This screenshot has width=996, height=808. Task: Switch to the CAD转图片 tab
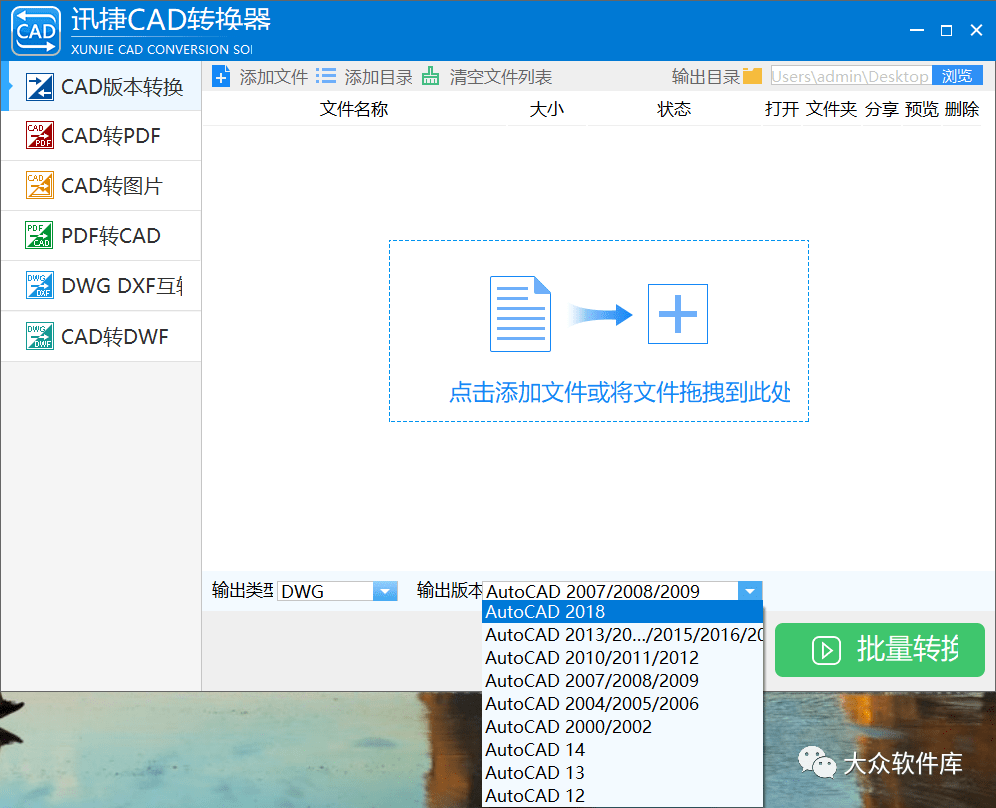pyautogui.click(x=102, y=185)
